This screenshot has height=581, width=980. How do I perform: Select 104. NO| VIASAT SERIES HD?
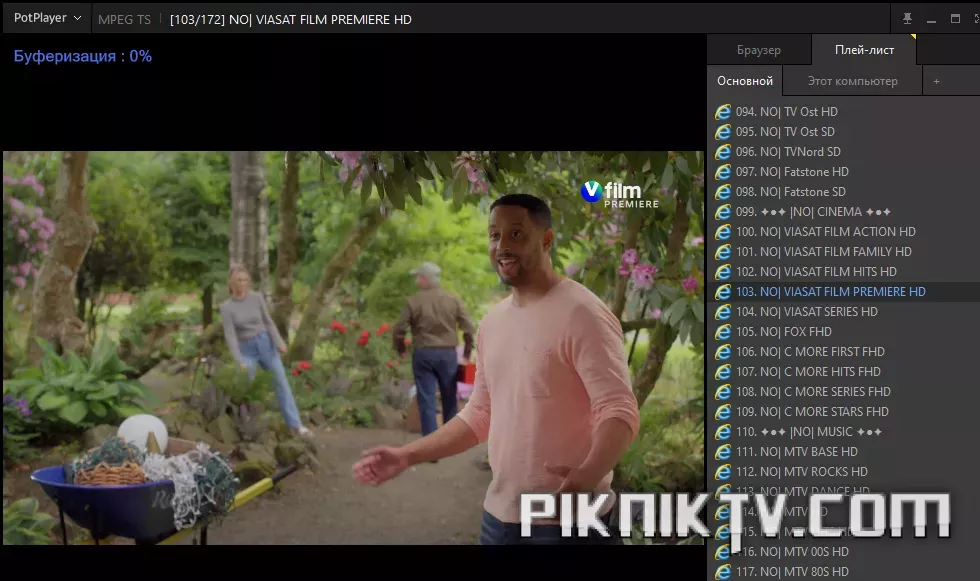(x=844, y=312)
